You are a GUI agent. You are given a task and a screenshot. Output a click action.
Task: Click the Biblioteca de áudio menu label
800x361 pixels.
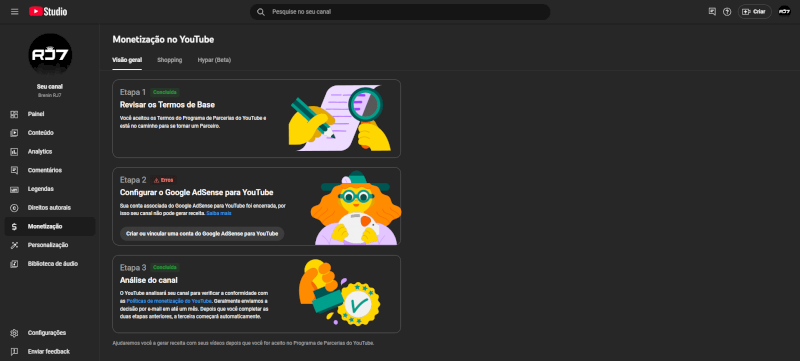(53, 264)
